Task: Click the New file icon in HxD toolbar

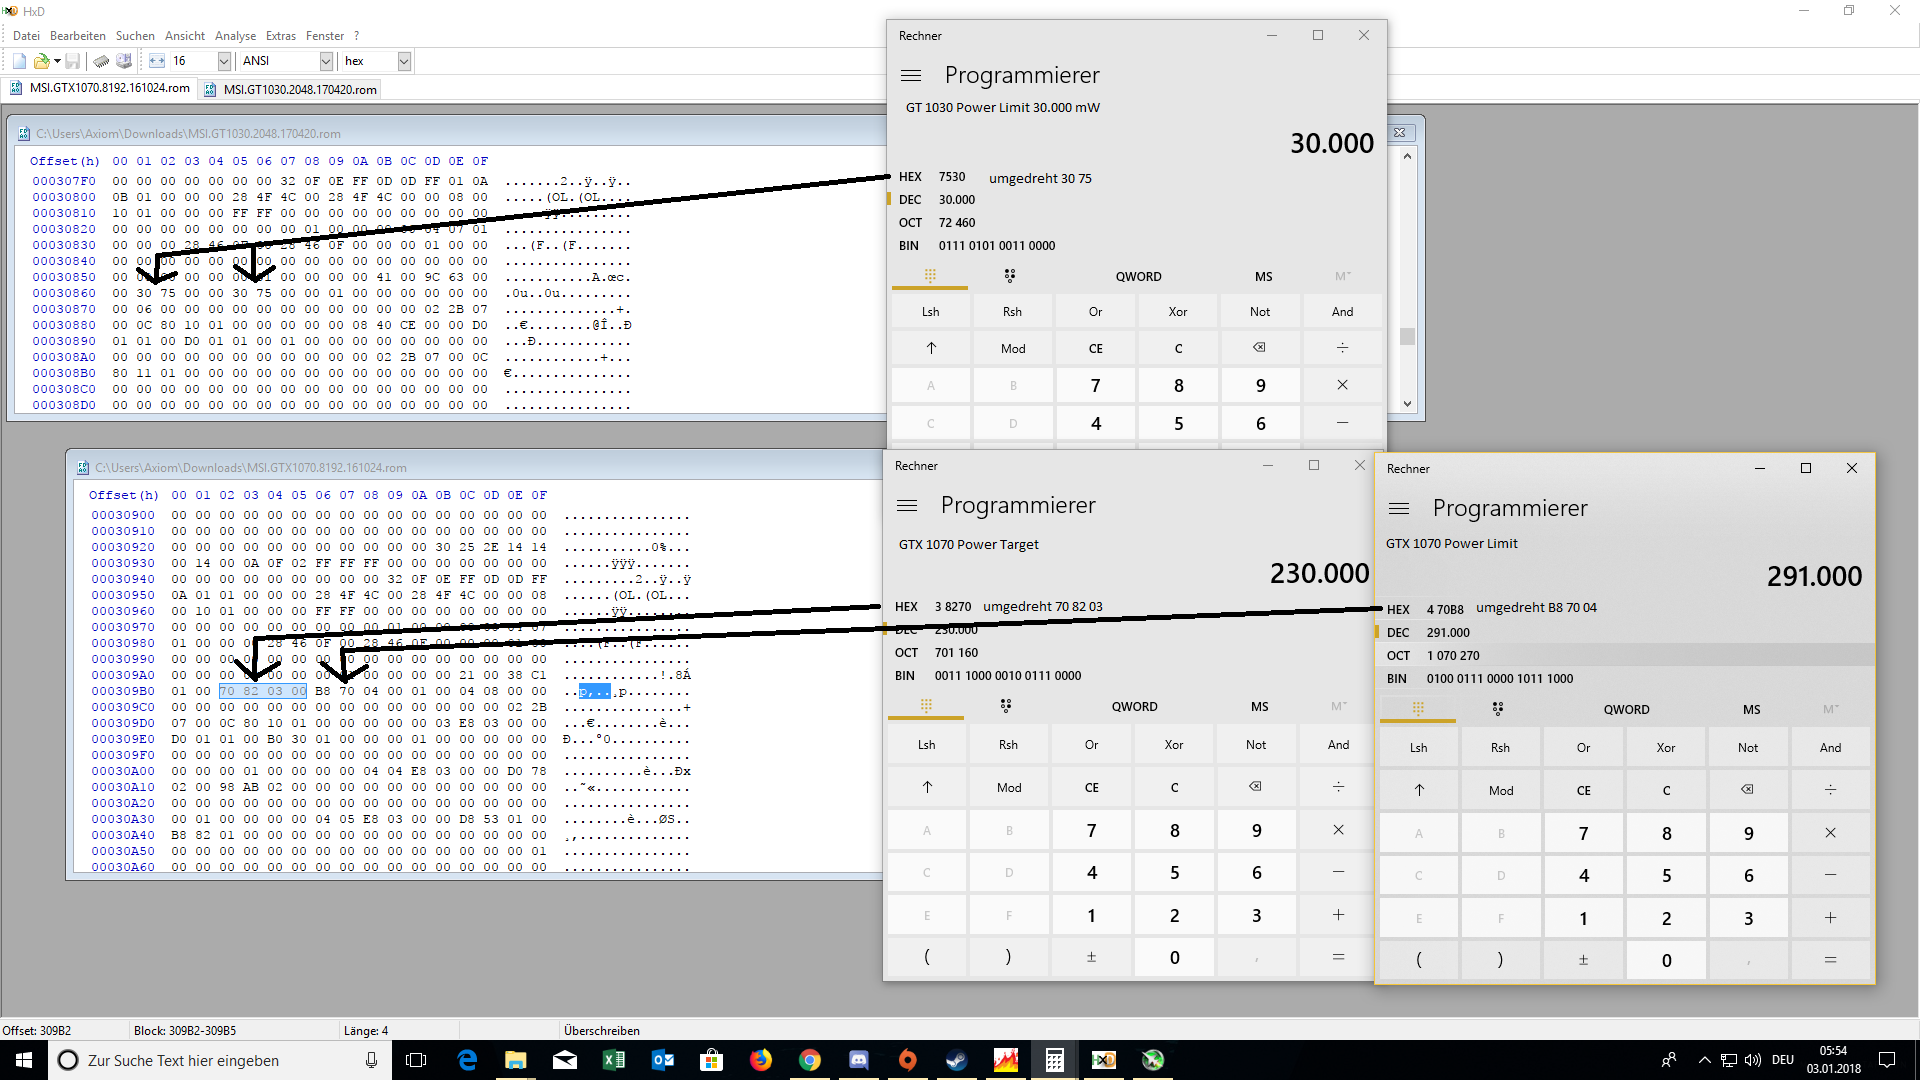Action: click(x=19, y=61)
